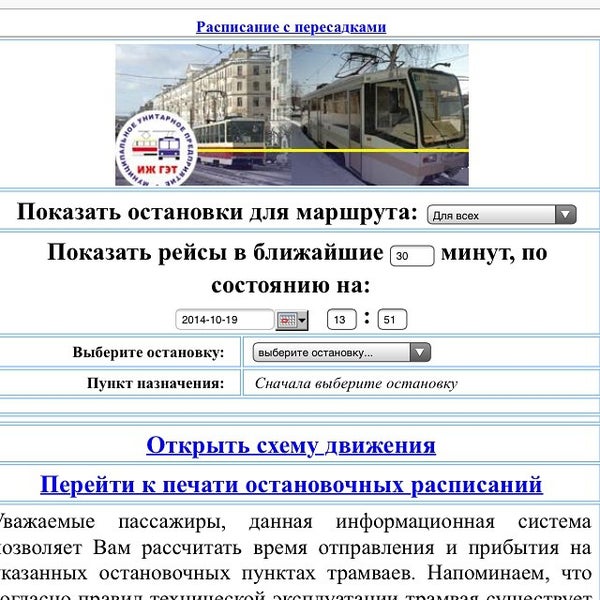600x600 pixels.
Task: Open the route dropdown showing "Для всех"
Action: pyautogui.click(x=501, y=215)
